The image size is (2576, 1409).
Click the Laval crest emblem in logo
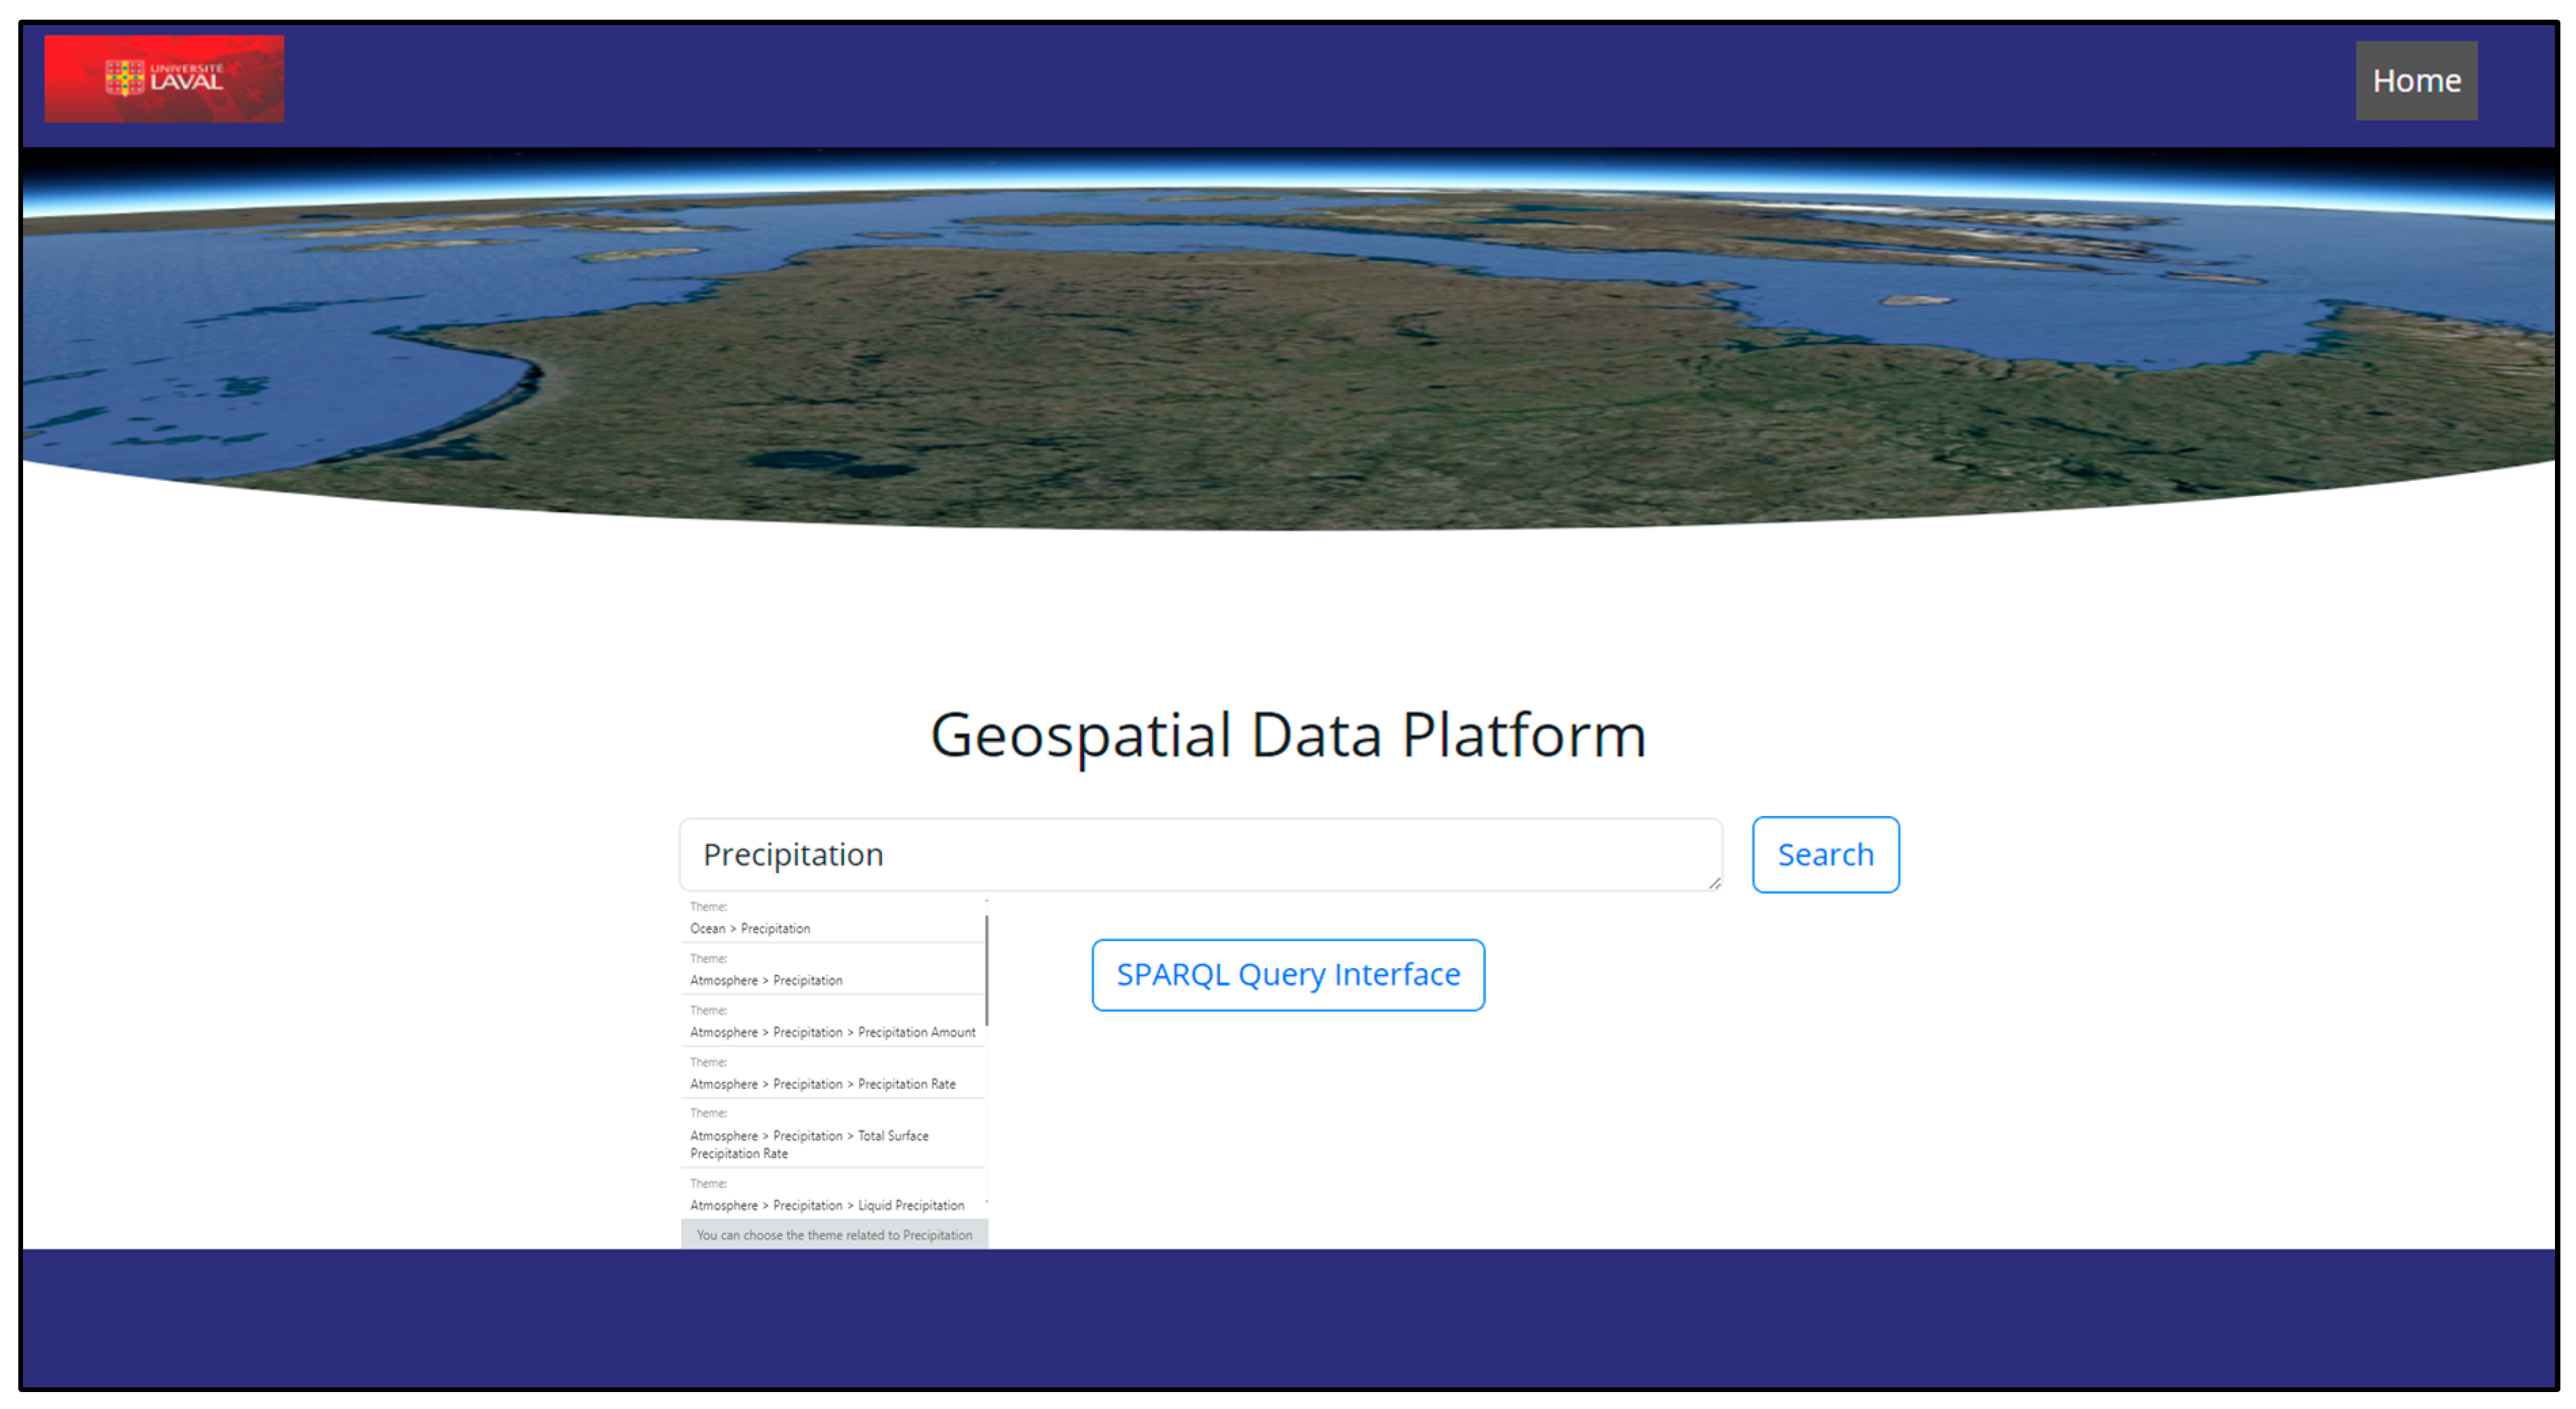coord(124,78)
